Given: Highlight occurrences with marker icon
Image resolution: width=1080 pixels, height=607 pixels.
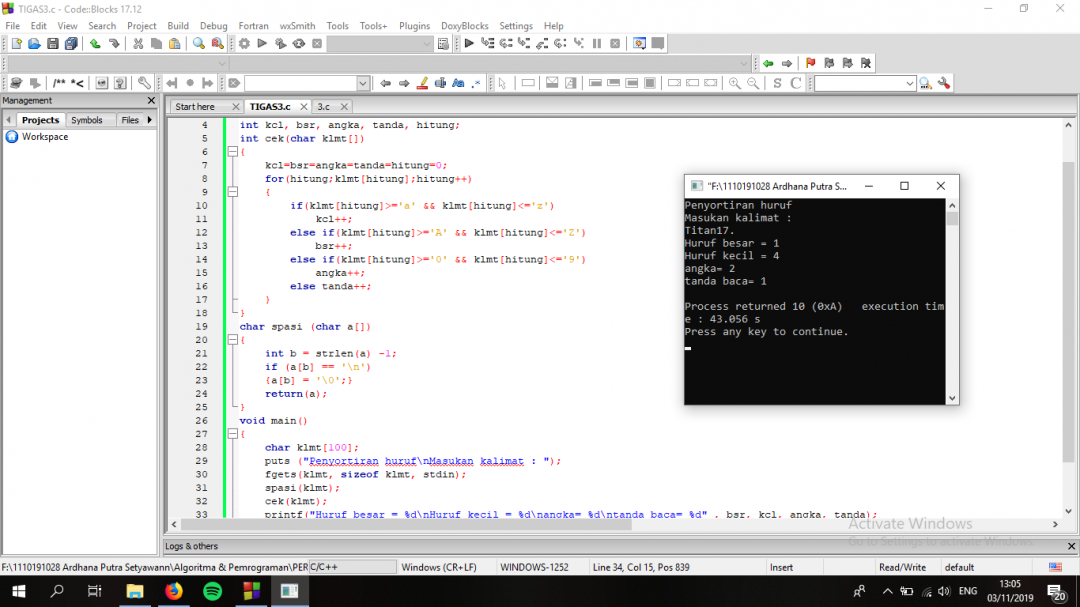Looking at the screenshot, I should 422,83.
